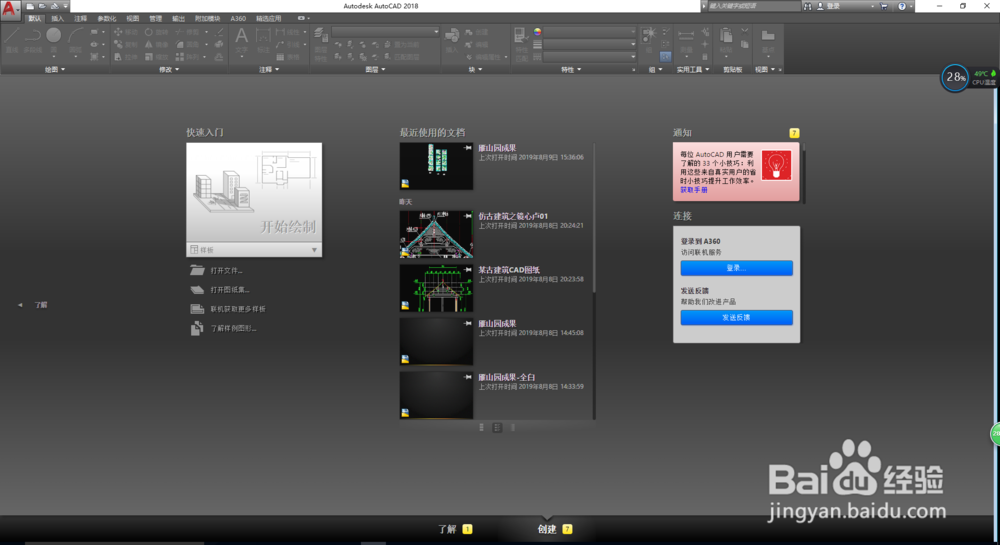Toggle pin on 雁山园成果 opened 14:45:08

467,324
